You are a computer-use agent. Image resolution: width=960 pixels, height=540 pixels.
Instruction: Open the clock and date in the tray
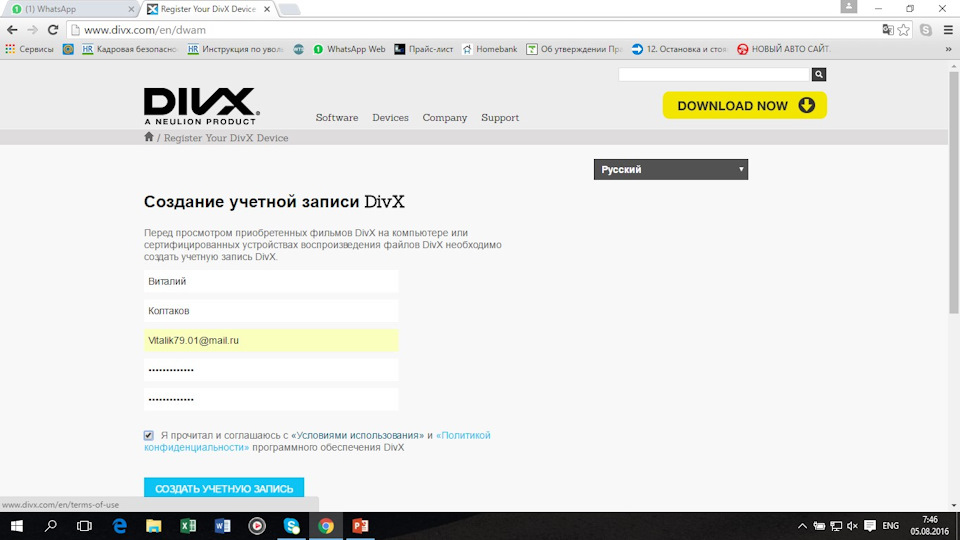929,526
